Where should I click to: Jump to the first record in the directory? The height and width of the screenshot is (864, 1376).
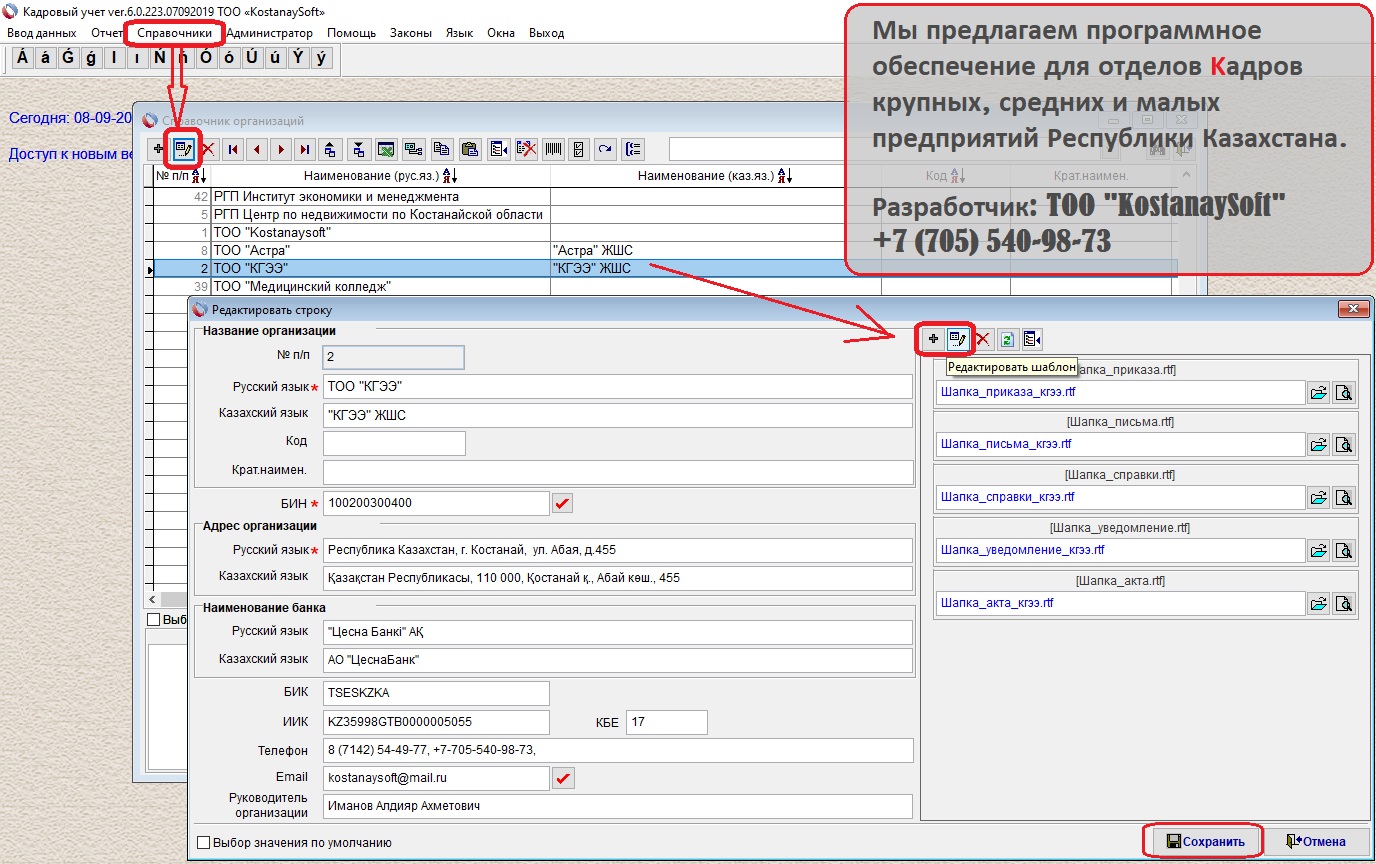click(x=233, y=150)
